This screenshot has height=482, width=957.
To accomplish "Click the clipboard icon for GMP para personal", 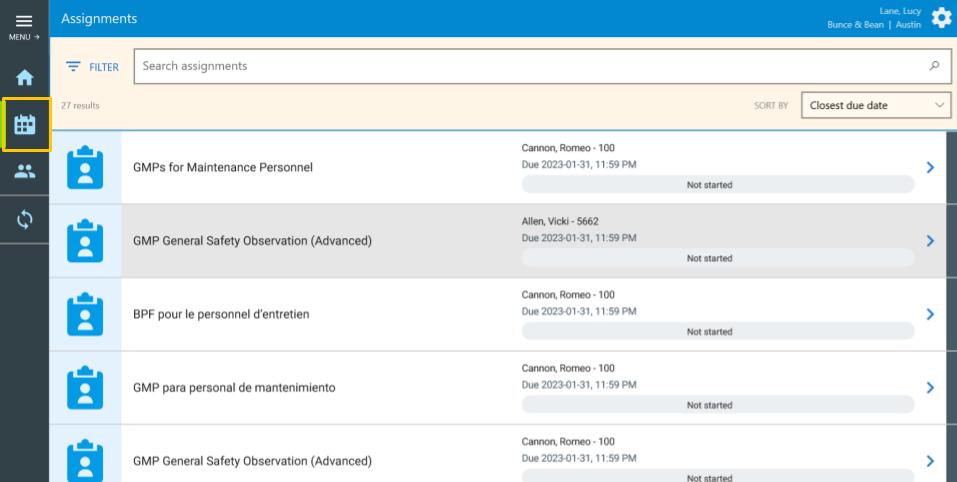I will click(85, 387).
